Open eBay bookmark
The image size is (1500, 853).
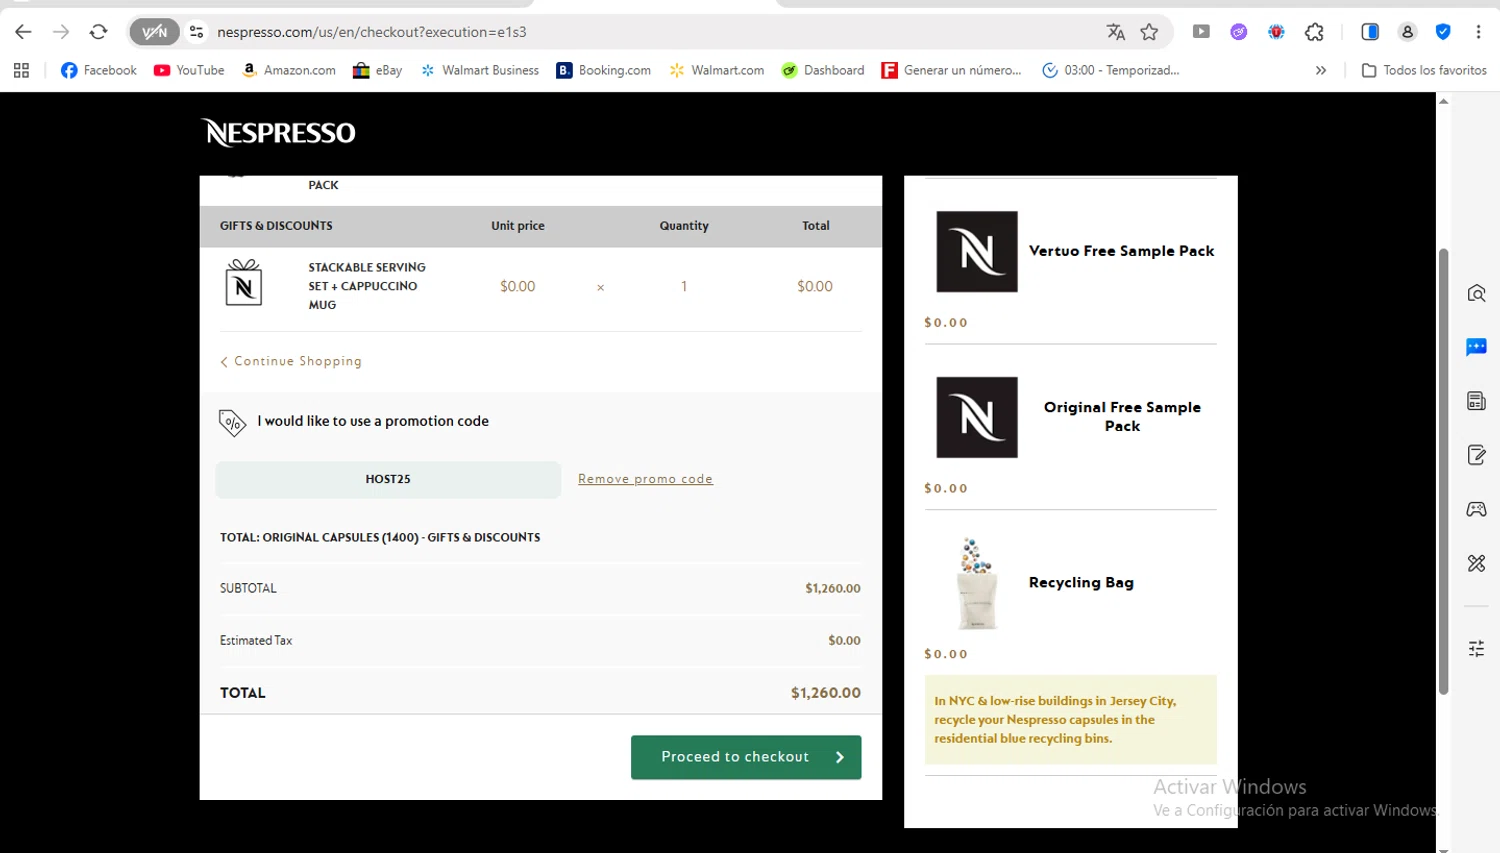377,70
